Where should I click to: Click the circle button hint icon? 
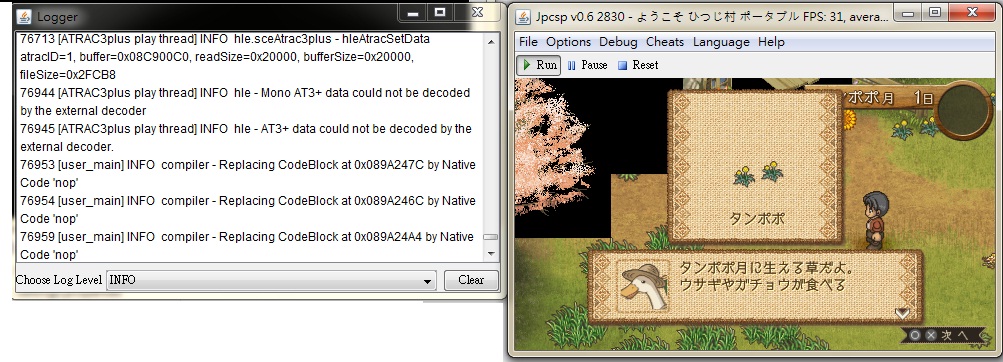pos(915,335)
